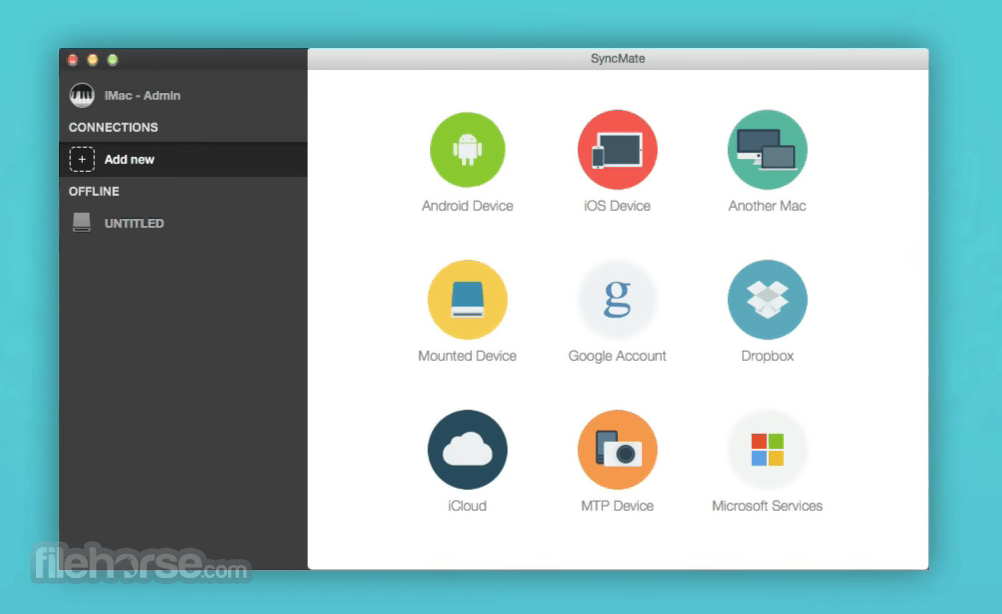Image resolution: width=1002 pixels, height=614 pixels.
Task: Choose the MTP Device camera icon
Action: 617,450
